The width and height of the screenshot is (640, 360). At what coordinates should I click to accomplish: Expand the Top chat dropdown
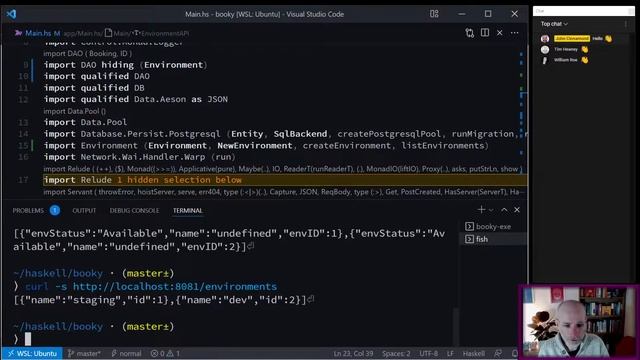554,24
